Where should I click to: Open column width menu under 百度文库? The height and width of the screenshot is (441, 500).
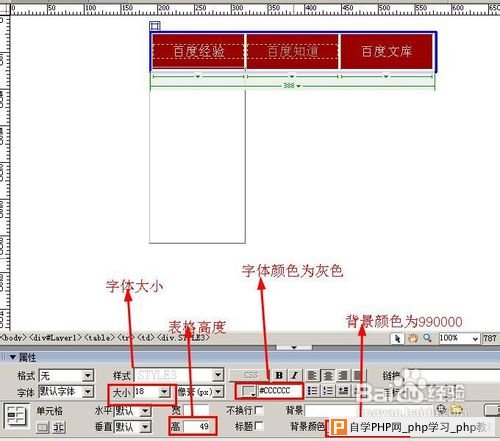coord(386,76)
